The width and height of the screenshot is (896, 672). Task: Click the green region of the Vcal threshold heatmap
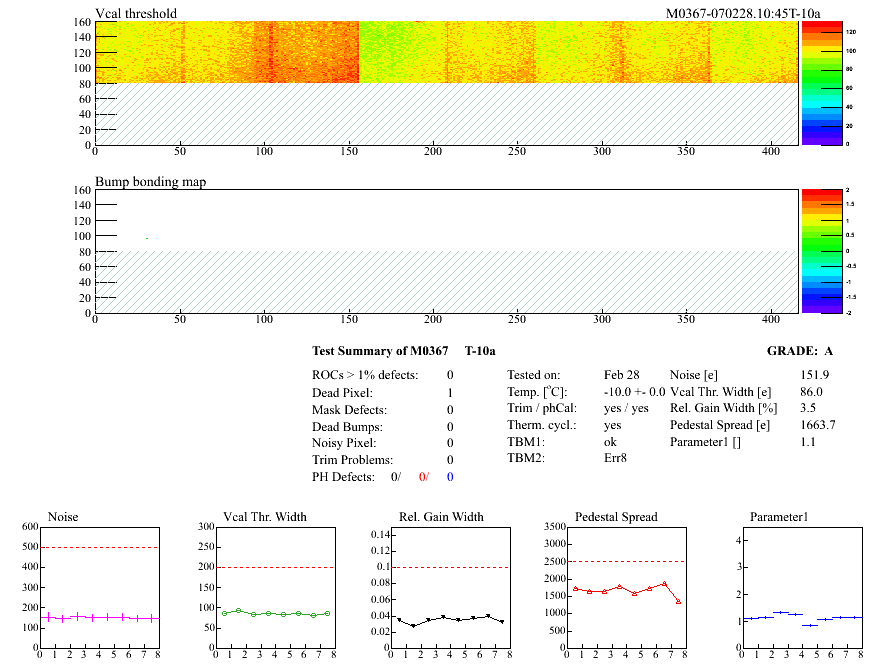coord(389,52)
